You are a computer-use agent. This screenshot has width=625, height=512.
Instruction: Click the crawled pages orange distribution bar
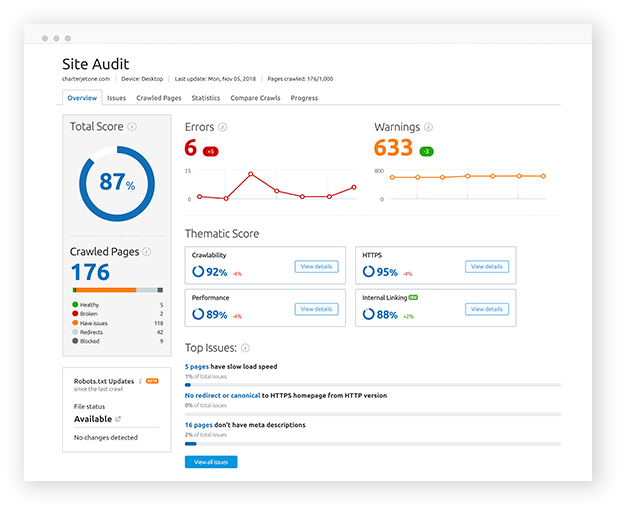[x=106, y=290]
